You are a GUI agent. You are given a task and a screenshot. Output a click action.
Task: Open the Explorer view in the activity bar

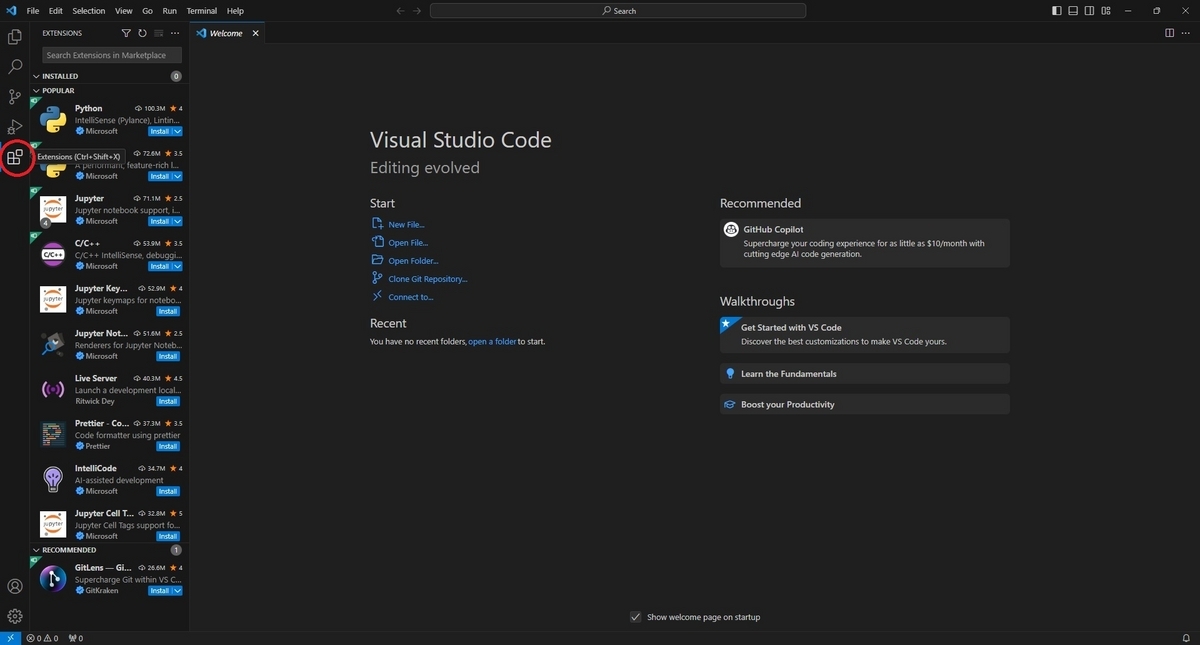(15, 37)
